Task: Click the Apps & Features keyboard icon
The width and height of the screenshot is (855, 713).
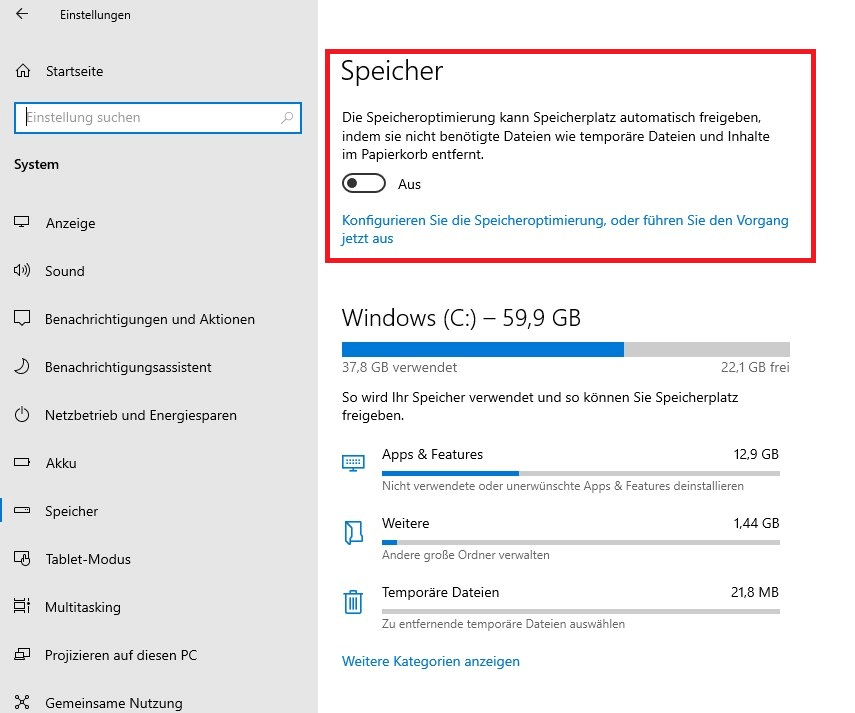Action: [353, 463]
